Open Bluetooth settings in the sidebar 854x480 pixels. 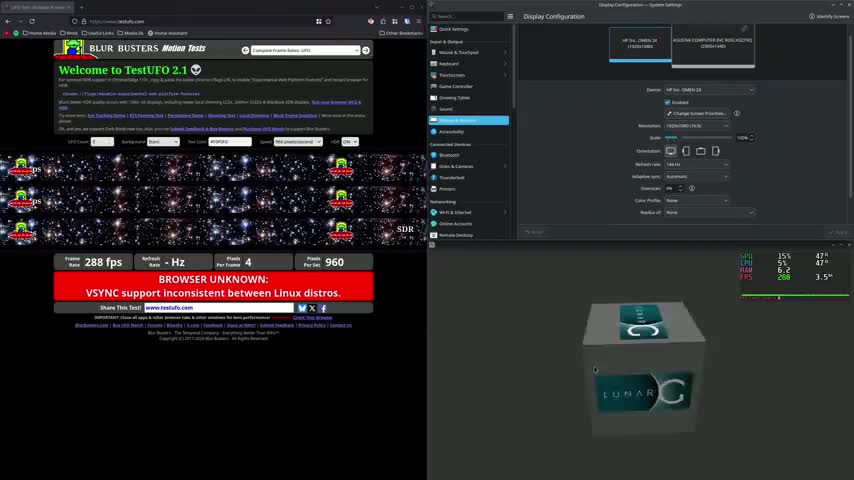(449, 155)
